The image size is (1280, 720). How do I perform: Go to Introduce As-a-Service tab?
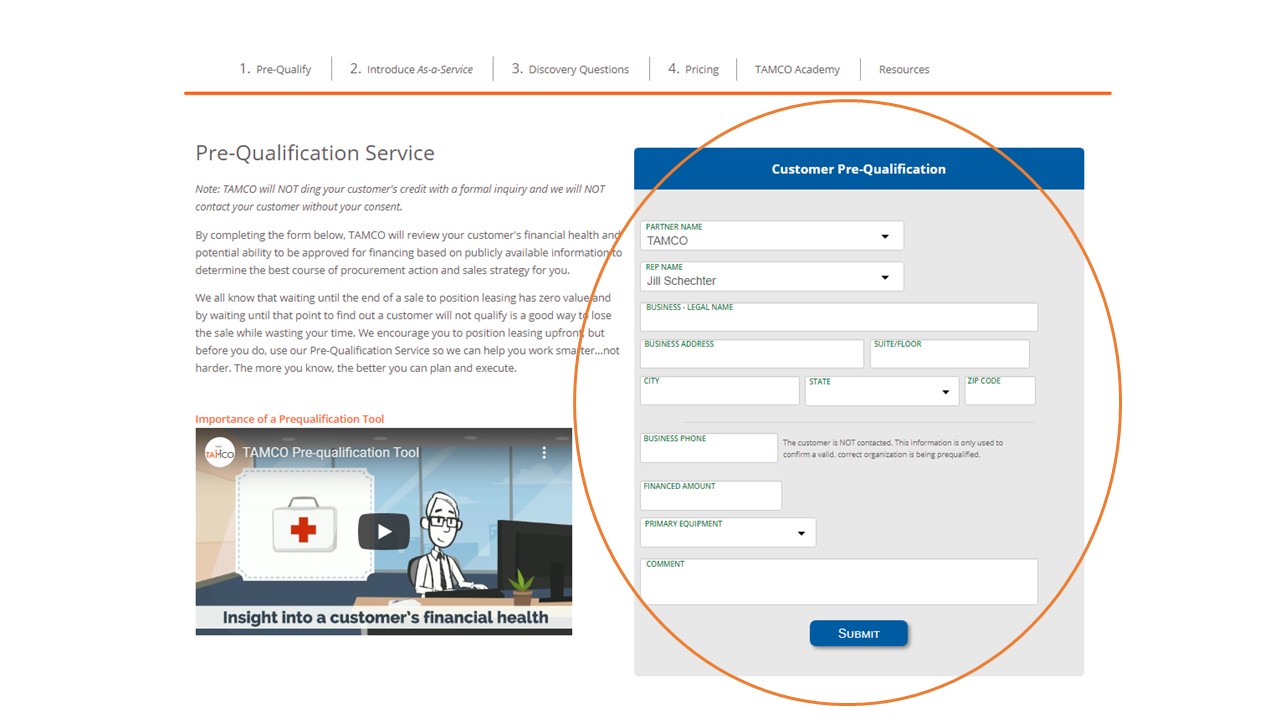(411, 69)
